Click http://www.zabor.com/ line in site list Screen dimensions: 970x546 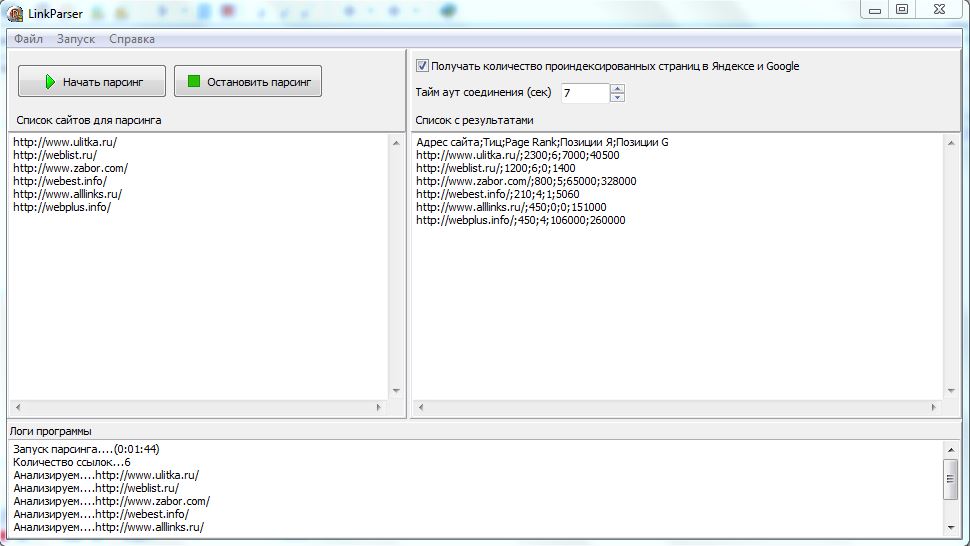(x=71, y=168)
